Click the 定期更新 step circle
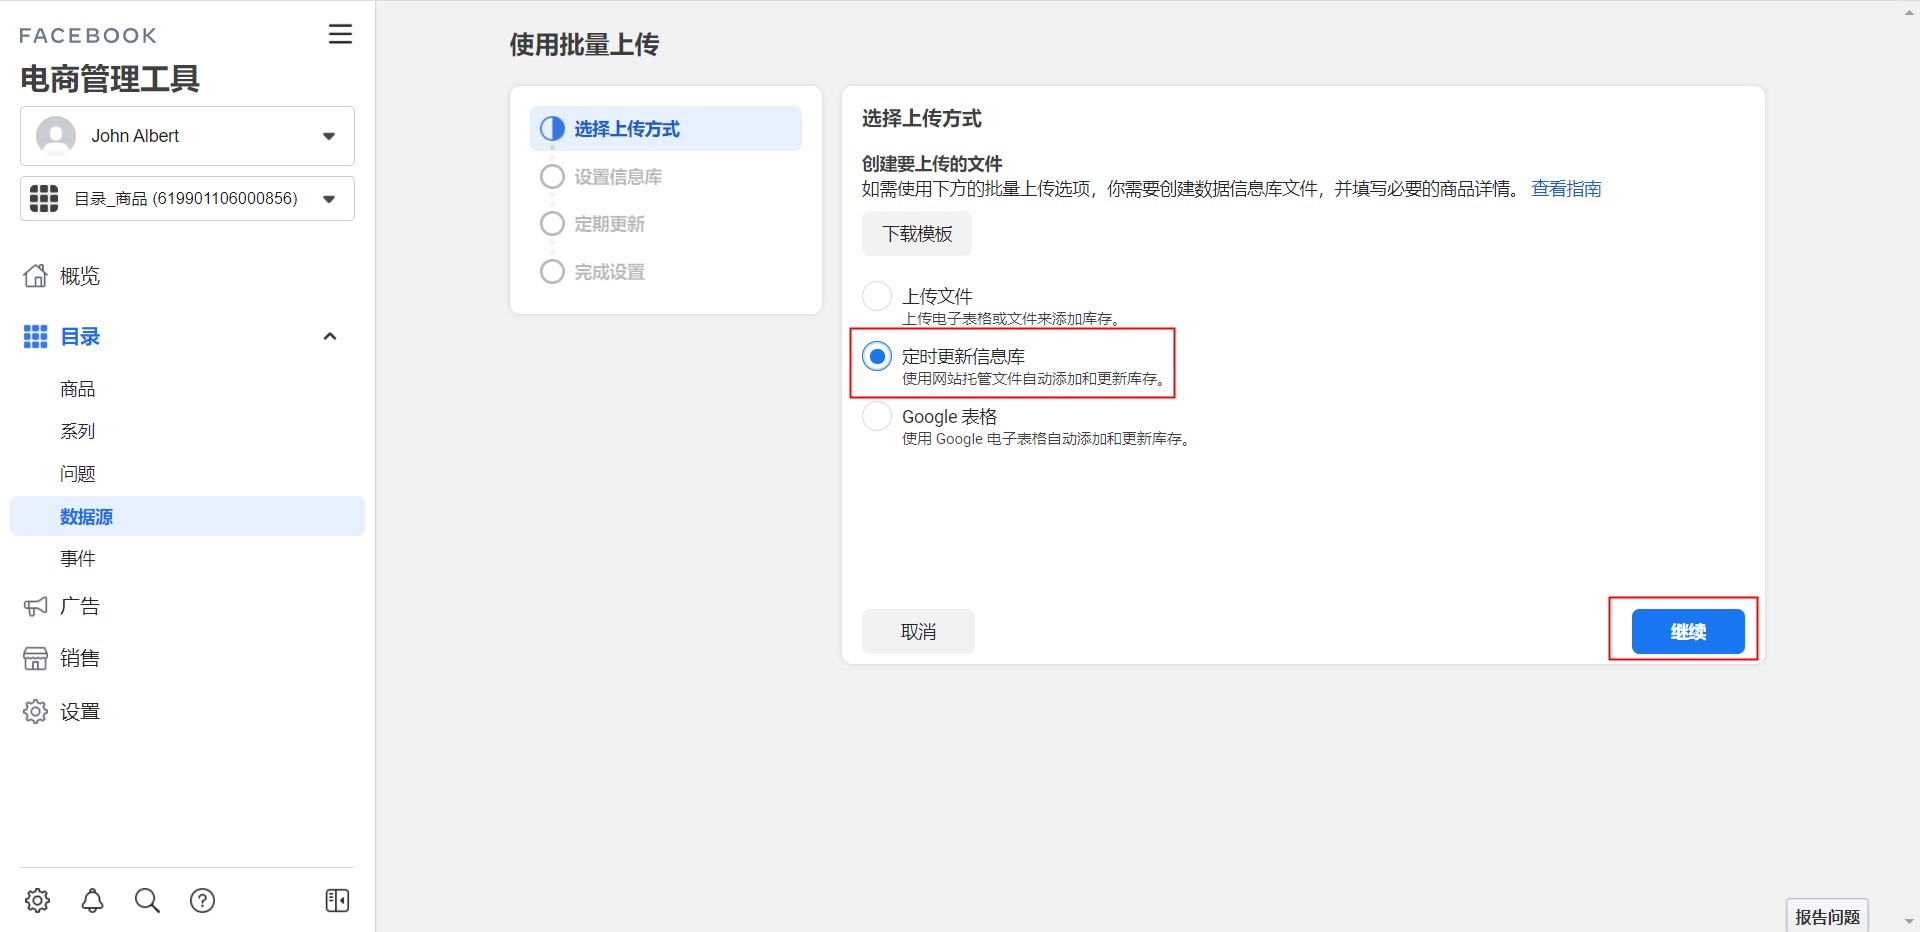The height and width of the screenshot is (932, 1920). 552,224
